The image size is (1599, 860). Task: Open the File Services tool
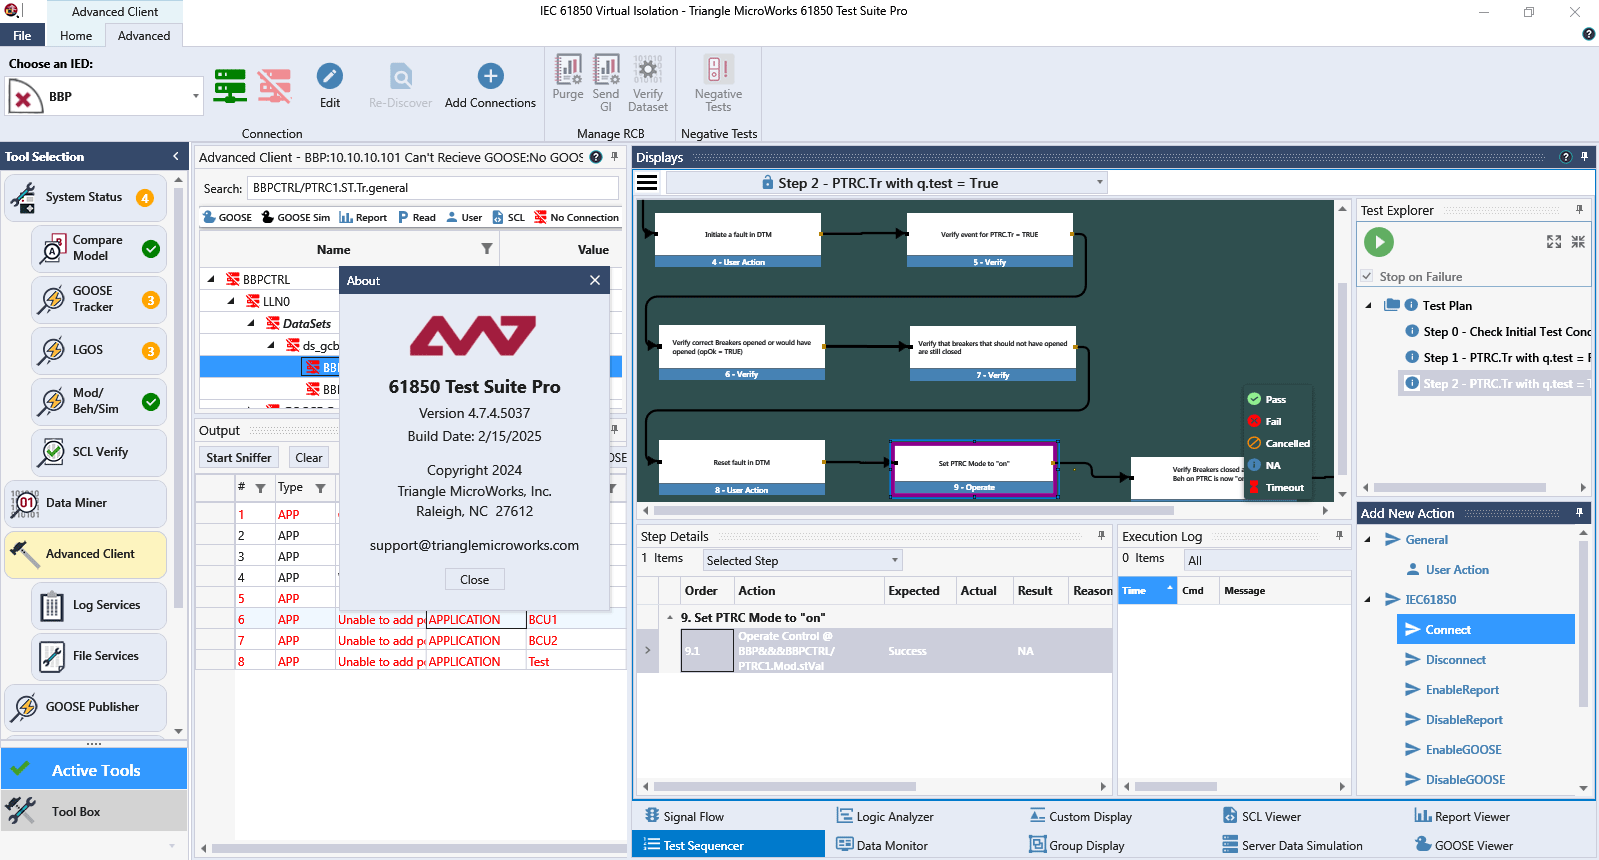click(x=99, y=656)
